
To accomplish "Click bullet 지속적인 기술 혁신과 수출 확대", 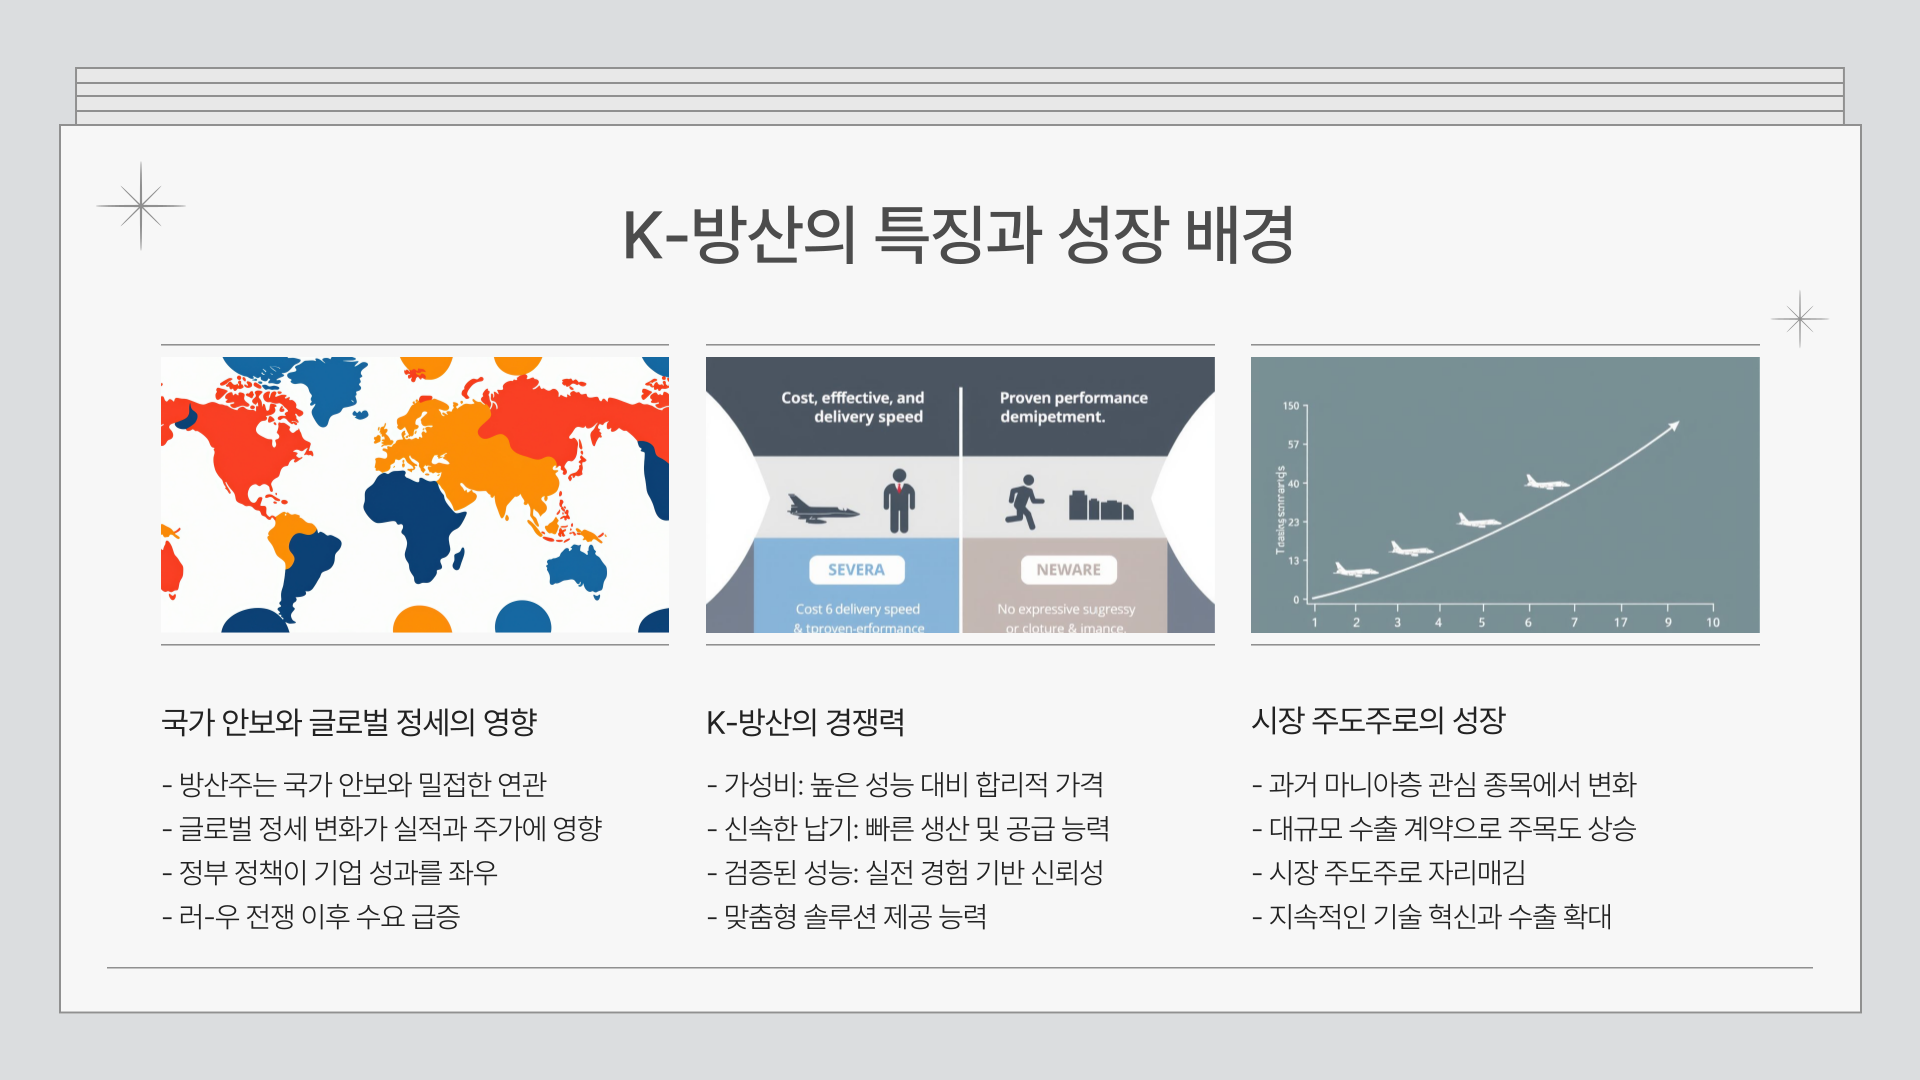I will pos(1432,916).
